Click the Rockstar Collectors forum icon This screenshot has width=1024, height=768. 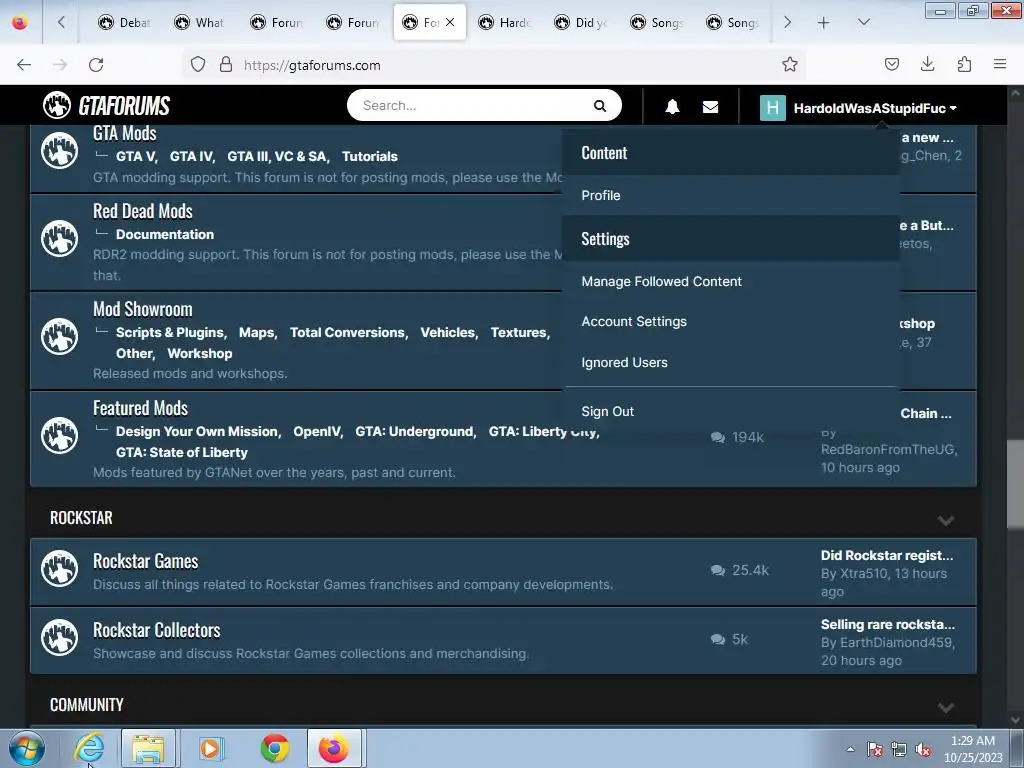click(59, 637)
